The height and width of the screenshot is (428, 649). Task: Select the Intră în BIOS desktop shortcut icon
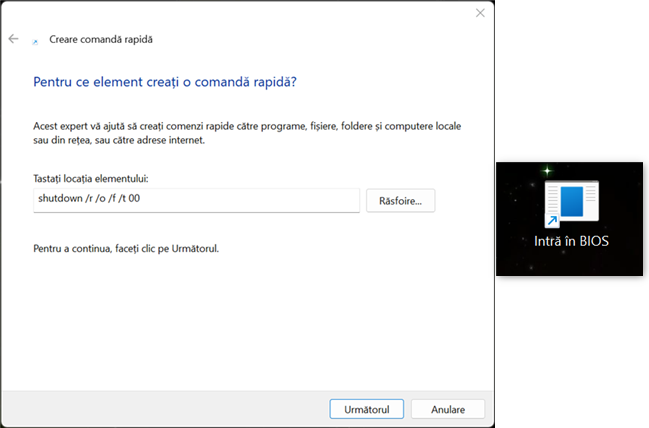(x=571, y=204)
